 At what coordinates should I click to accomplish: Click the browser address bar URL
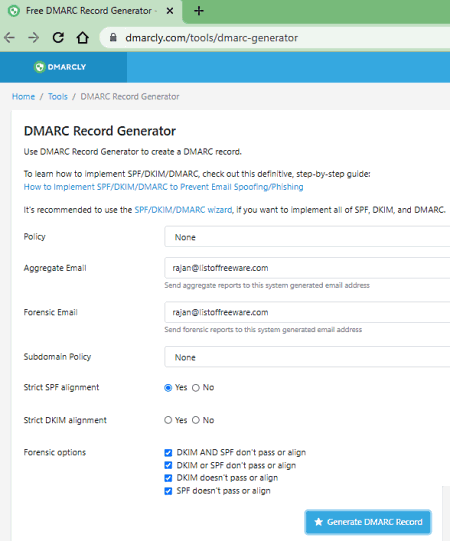(x=212, y=38)
